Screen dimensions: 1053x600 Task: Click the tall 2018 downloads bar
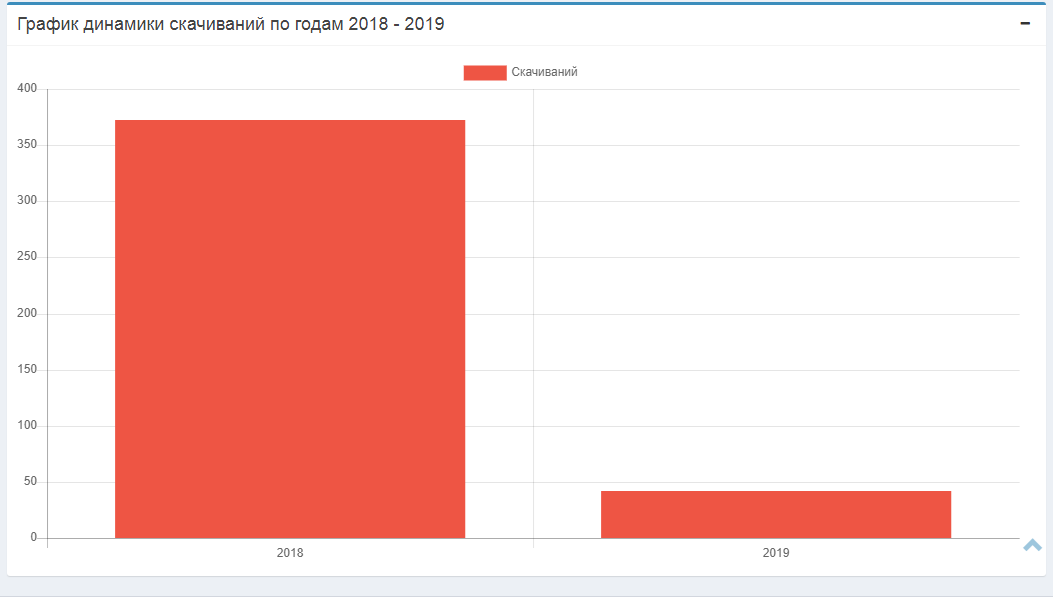290,330
